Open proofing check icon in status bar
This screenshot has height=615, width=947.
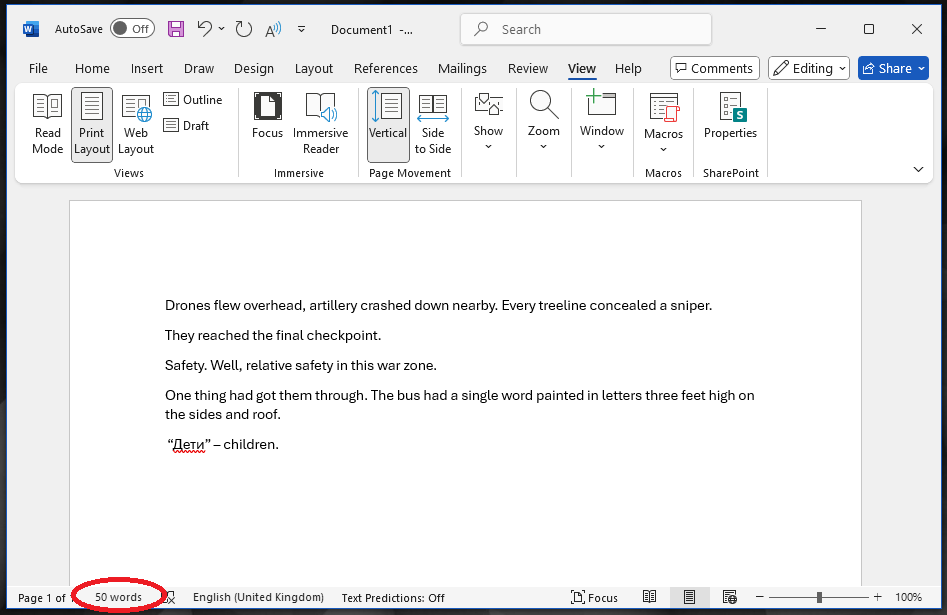tap(170, 598)
